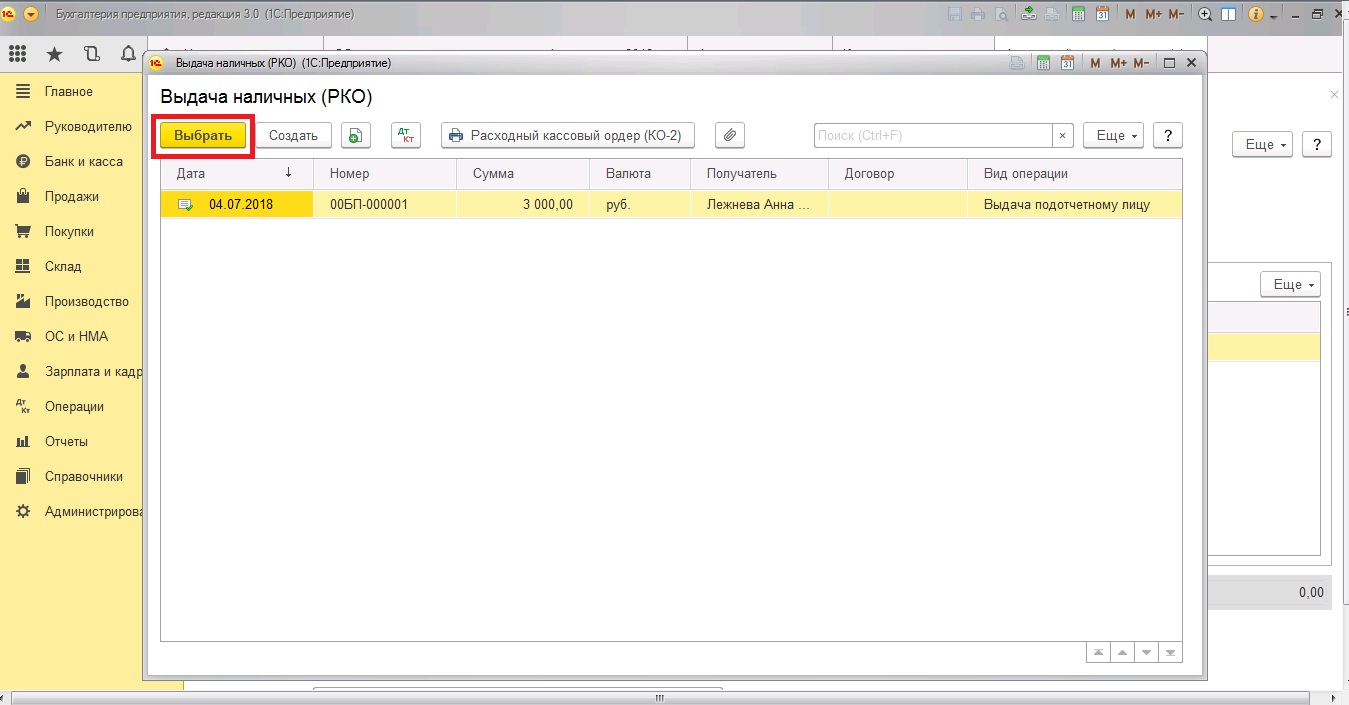Click the copy-document icon next to Создать
Screen dimensions: 1349x705
[356, 136]
